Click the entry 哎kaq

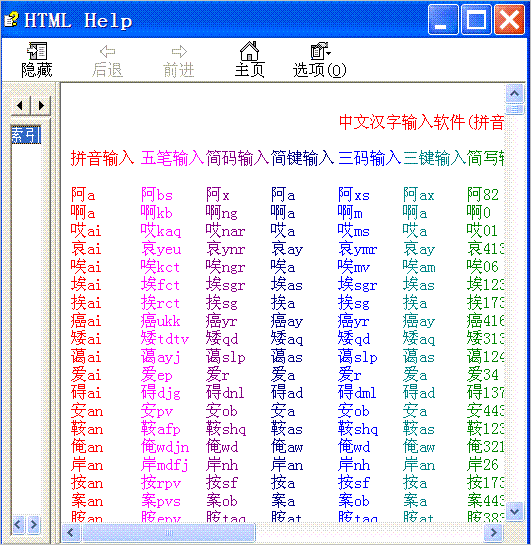tap(161, 231)
